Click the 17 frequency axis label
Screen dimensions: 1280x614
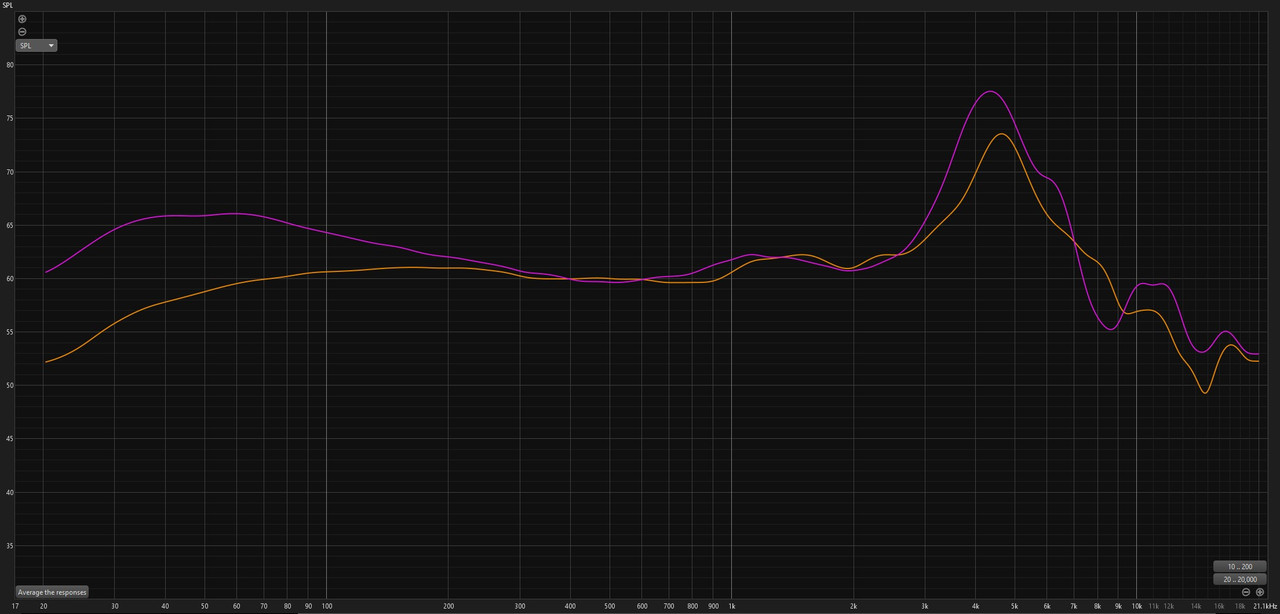pos(14,606)
